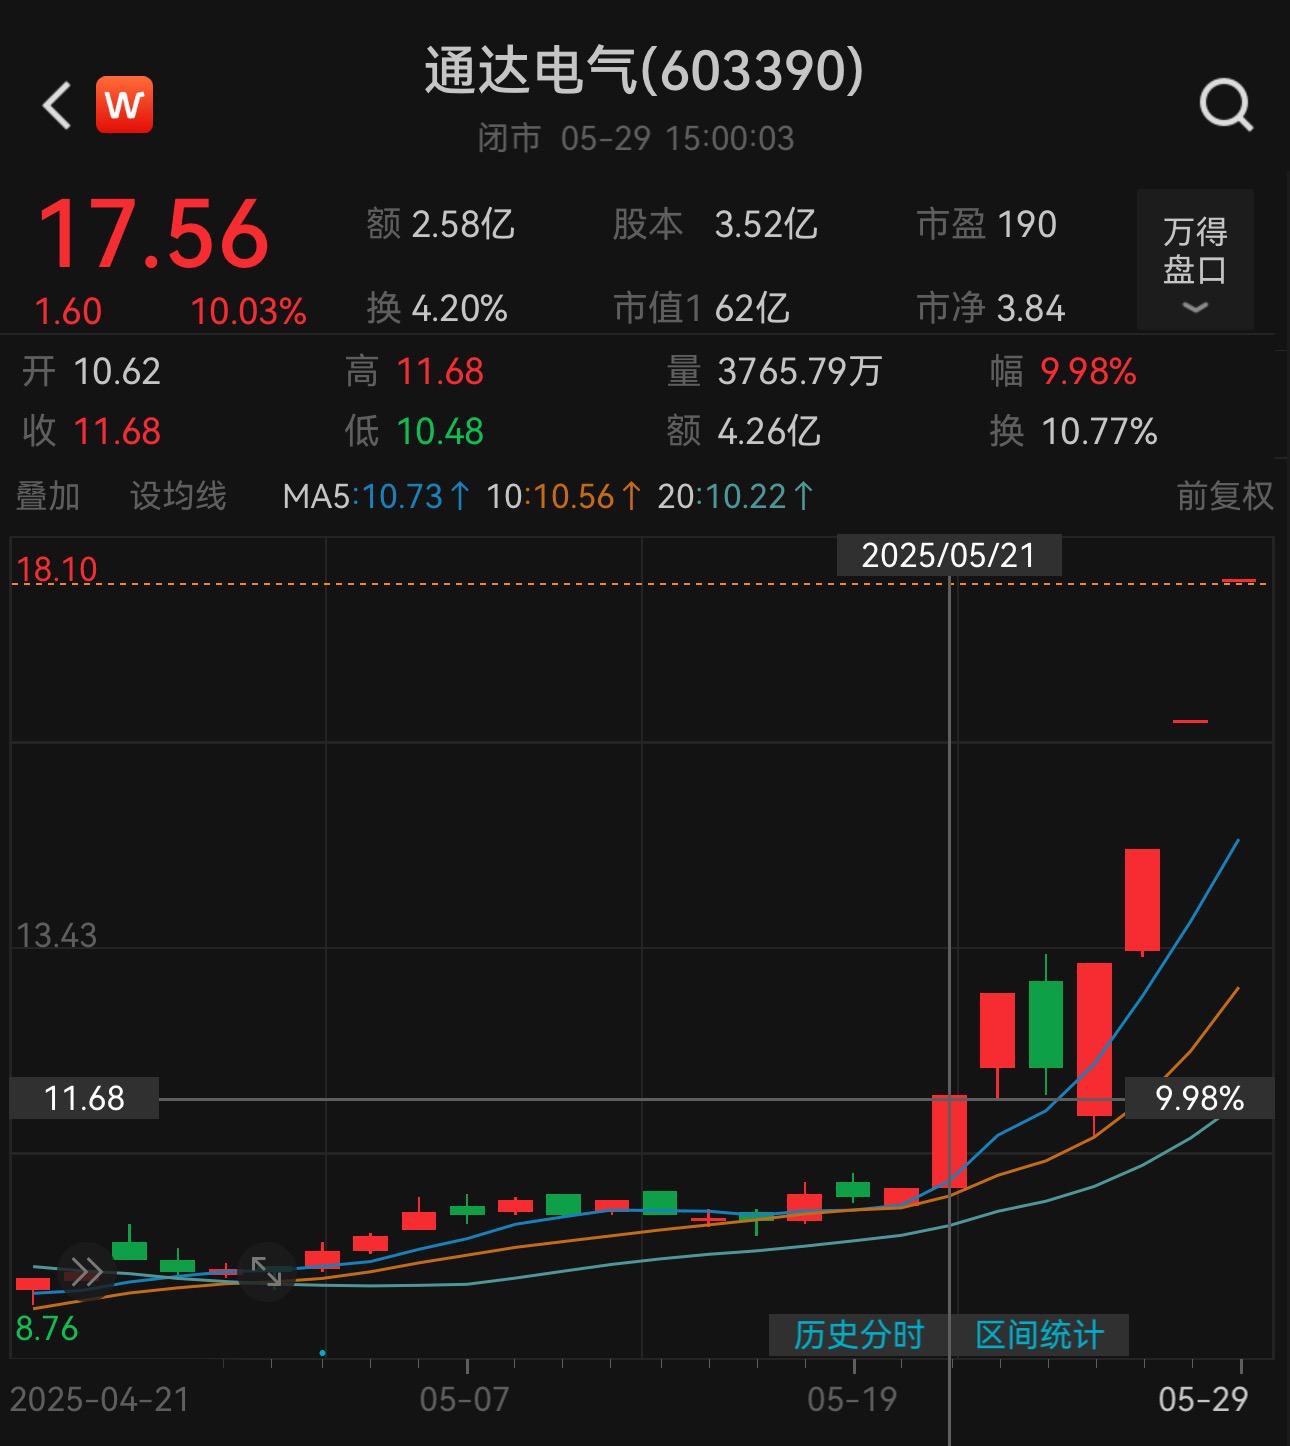Tap the 13.43 axis price label
This screenshot has height=1446, width=1290.
coord(57,936)
